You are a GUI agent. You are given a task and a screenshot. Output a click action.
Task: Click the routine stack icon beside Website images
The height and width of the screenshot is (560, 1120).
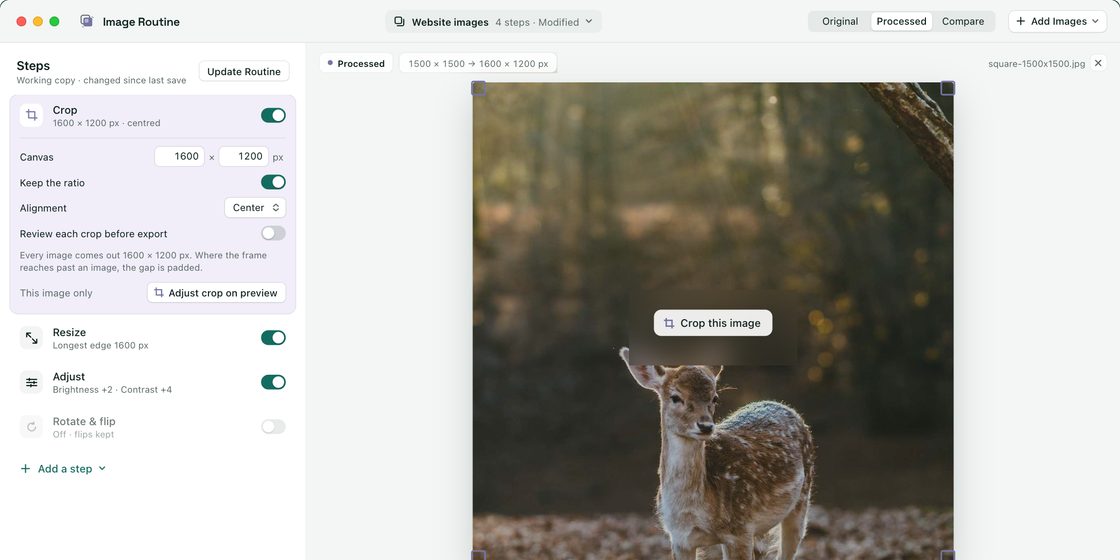[x=400, y=21]
